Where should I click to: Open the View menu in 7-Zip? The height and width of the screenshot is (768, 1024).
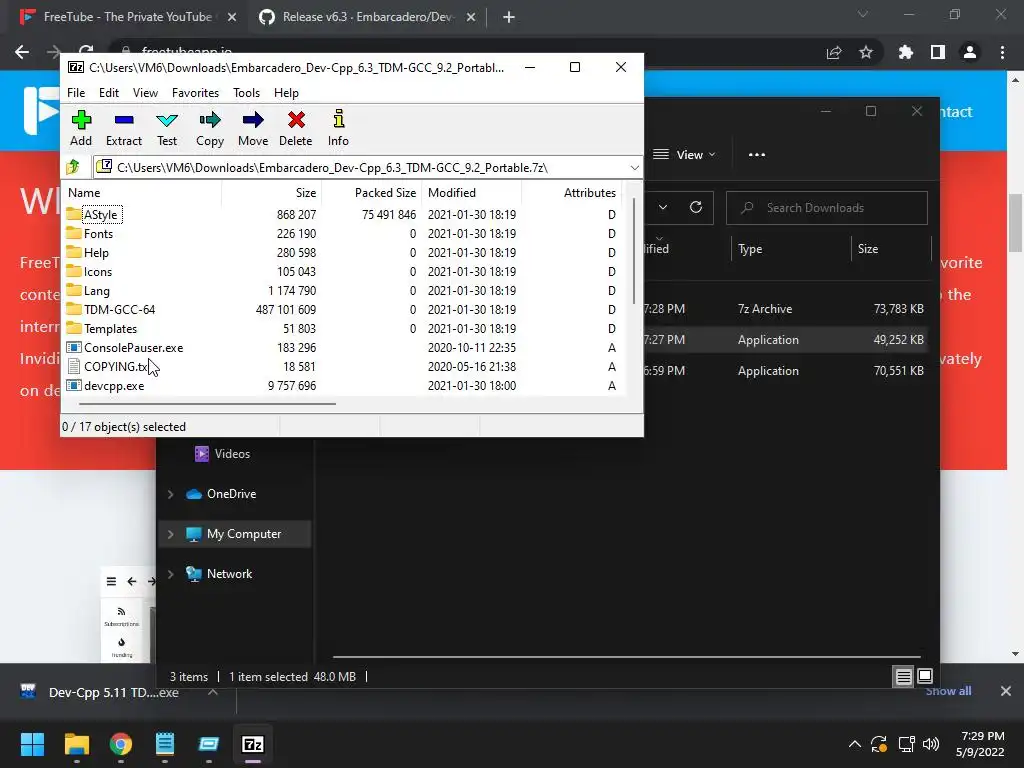pos(145,93)
